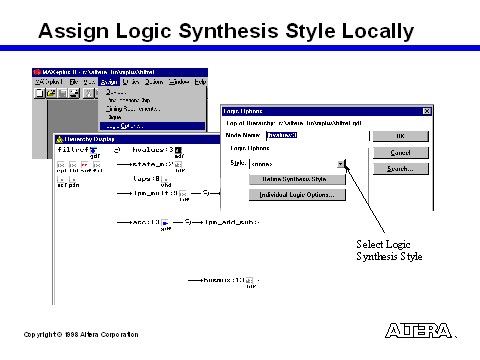
Task: Open the Style dropdown arrow
Action: click(340, 164)
